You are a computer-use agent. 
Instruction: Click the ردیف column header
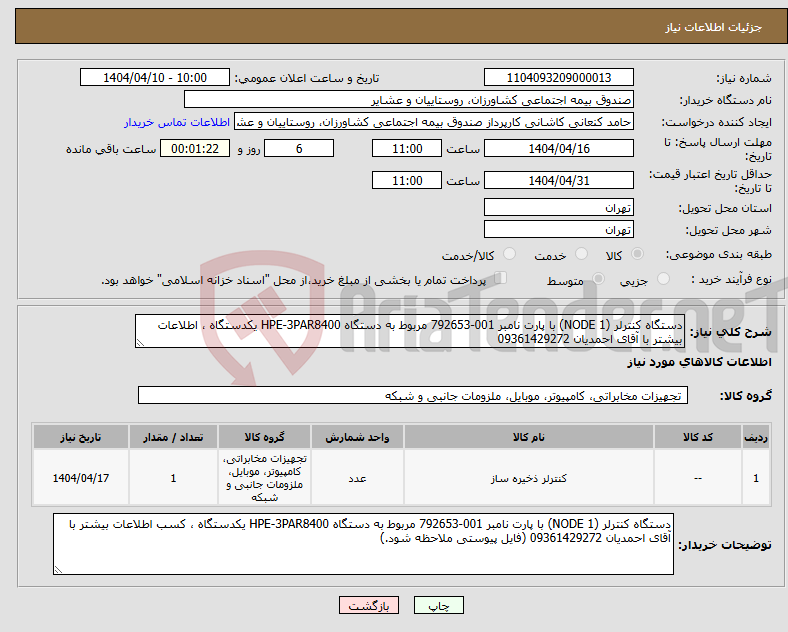756,437
